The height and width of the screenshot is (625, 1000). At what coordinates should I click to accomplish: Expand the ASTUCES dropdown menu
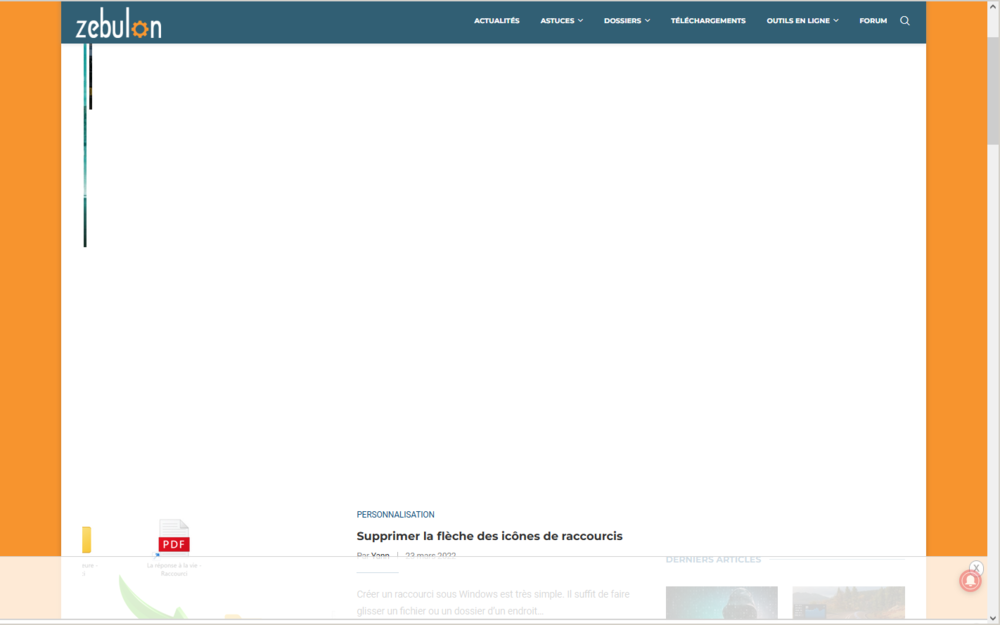[x=561, y=20]
